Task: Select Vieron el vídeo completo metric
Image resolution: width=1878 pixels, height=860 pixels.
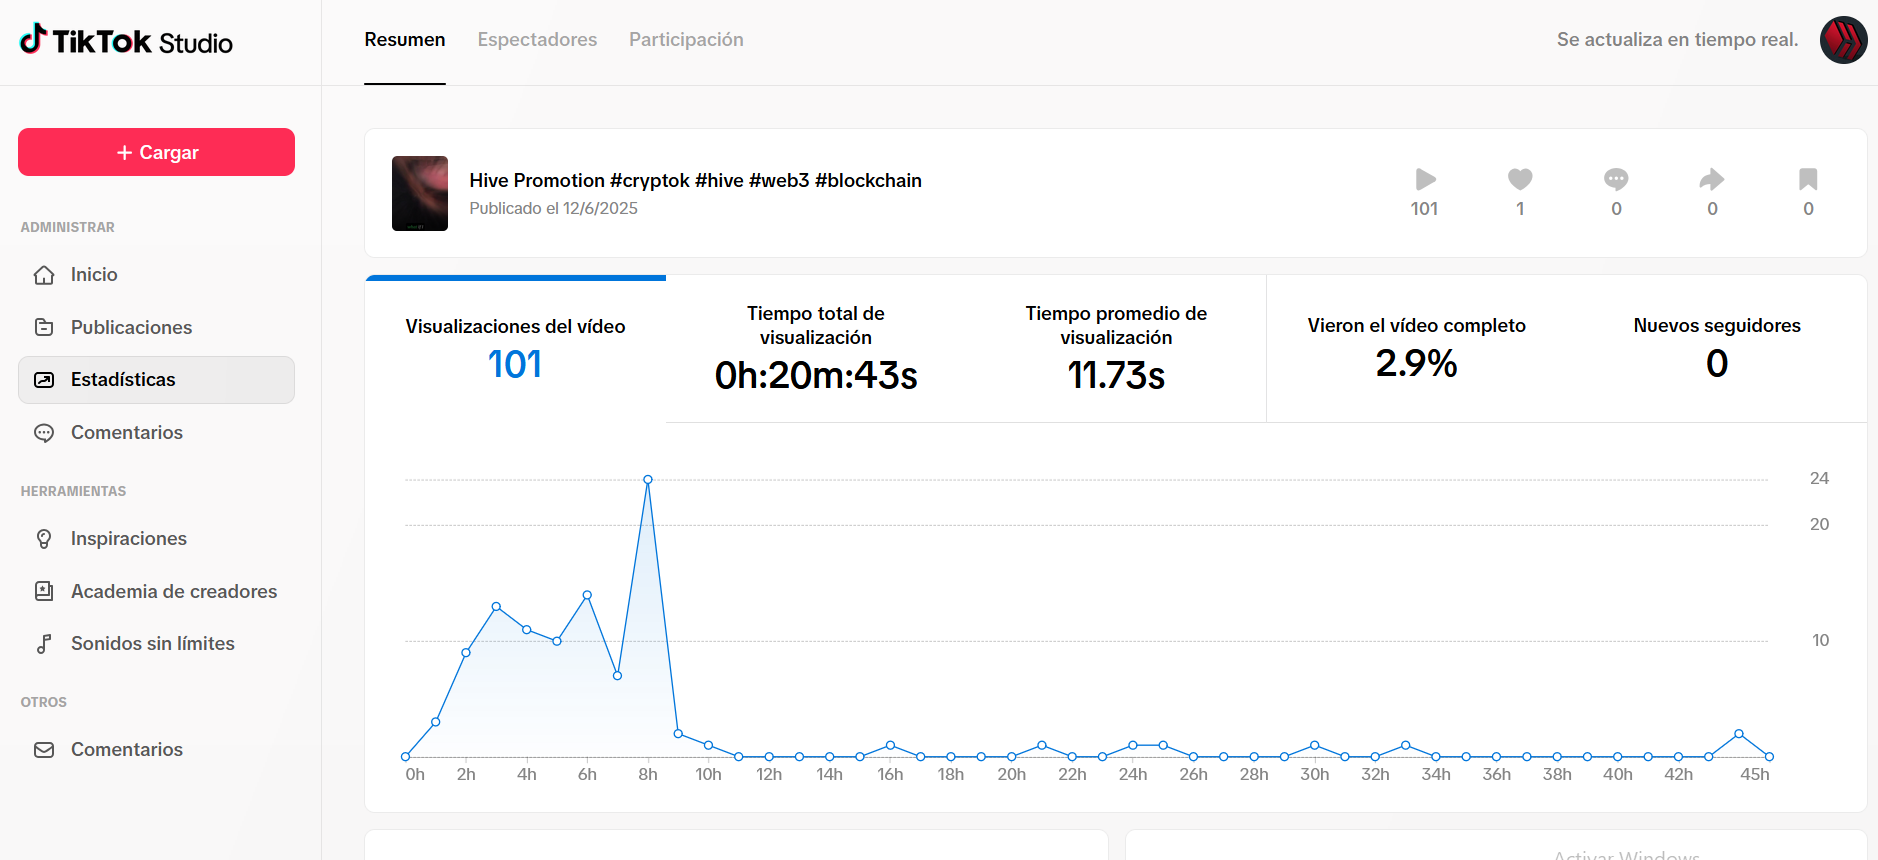Action: click(x=1417, y=349)
